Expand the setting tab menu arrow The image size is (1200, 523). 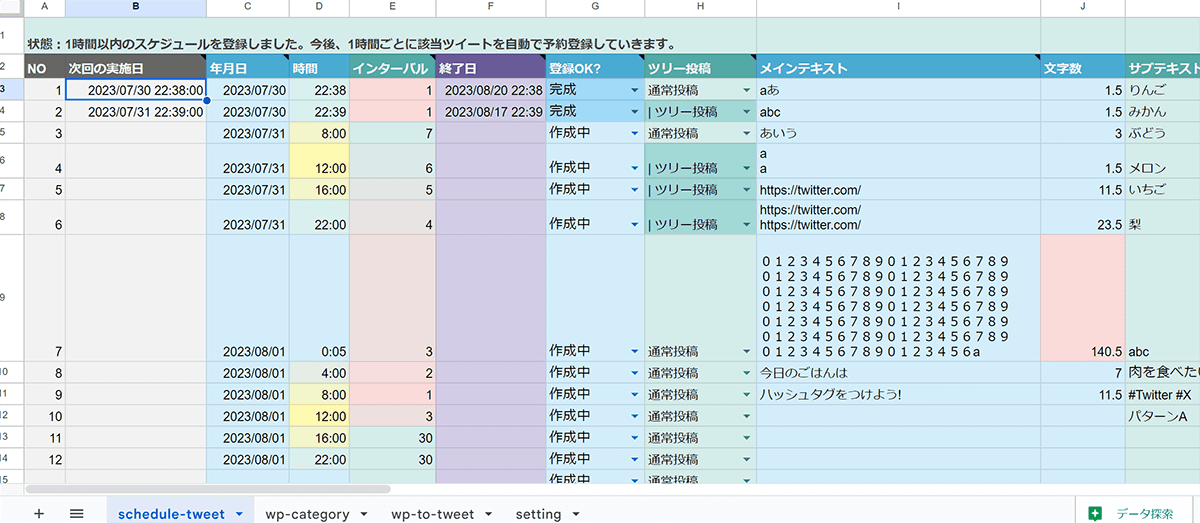tap(576, 514)
